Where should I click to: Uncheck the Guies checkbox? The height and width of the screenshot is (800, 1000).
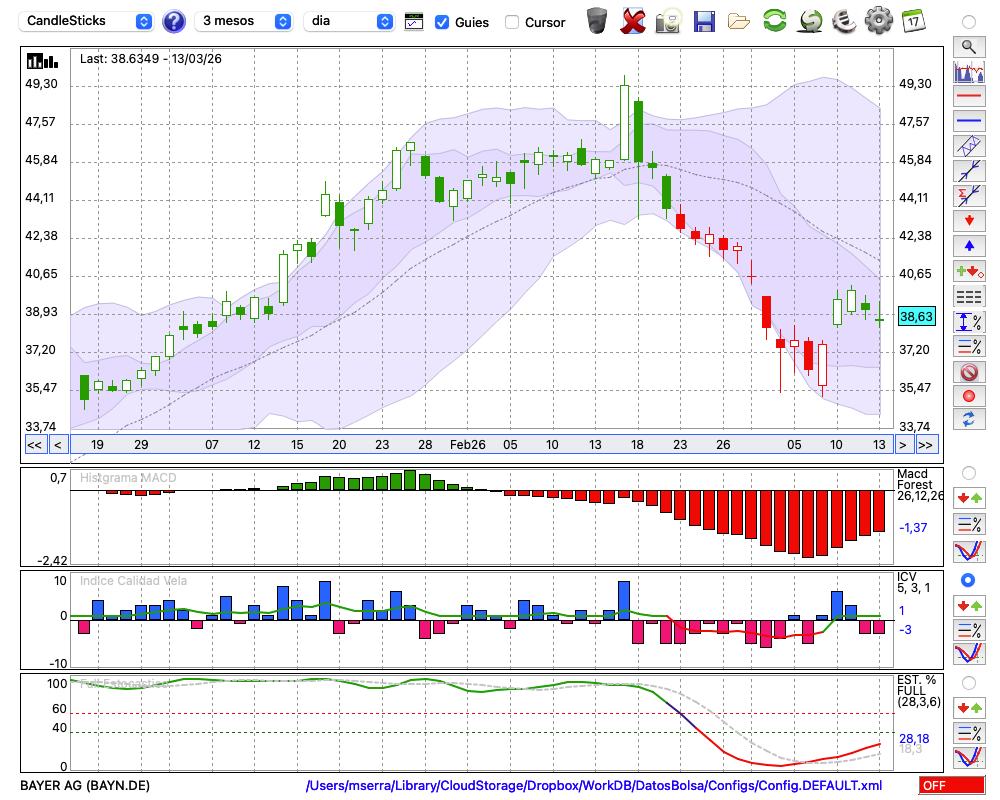tap(442, 22)
